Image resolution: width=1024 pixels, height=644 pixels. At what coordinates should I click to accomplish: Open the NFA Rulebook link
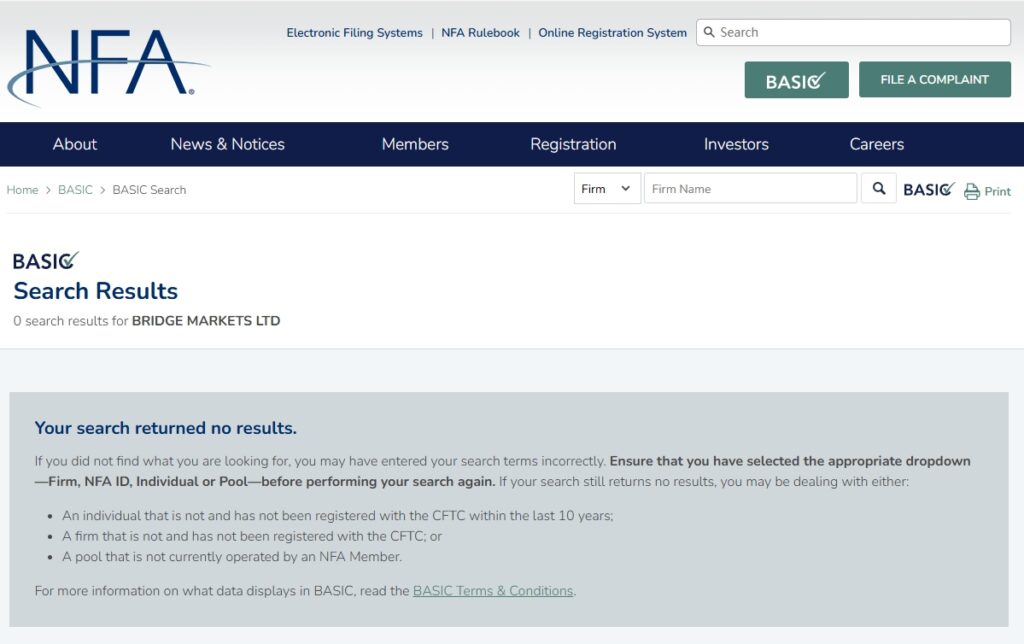coord(480,33)
